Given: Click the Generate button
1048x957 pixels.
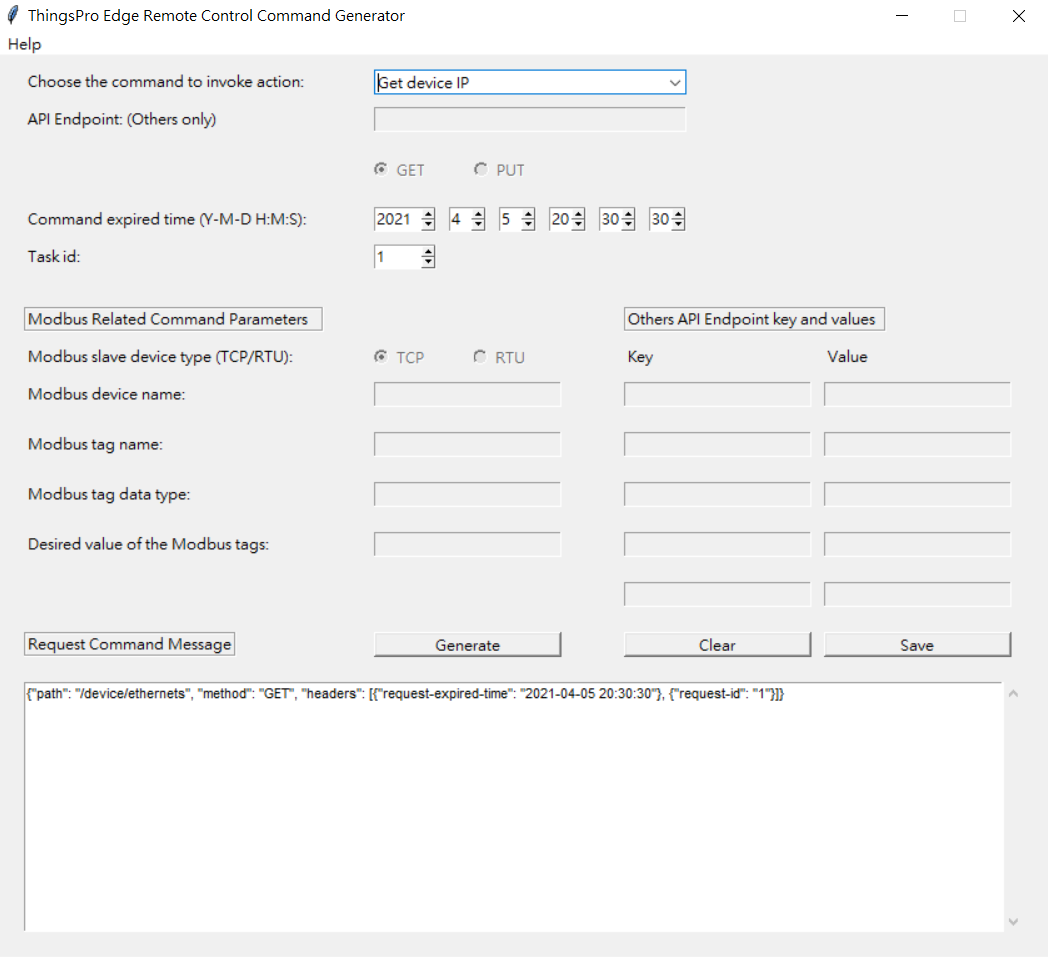Looking at the screenshot, I should click(x=467, y=645).
